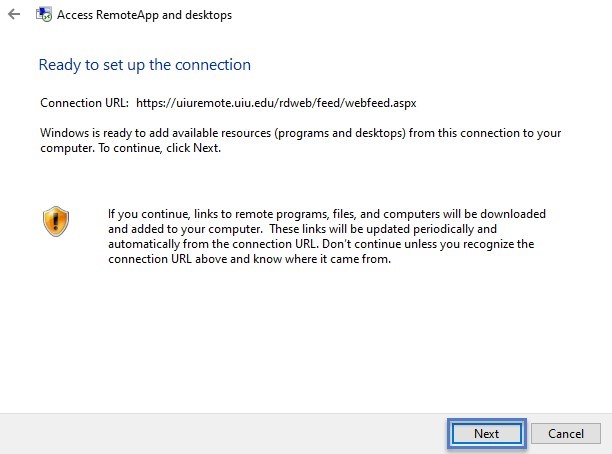Click the webfeed.aspx end of the URL
612x454 pixels.
coord(381,103)
